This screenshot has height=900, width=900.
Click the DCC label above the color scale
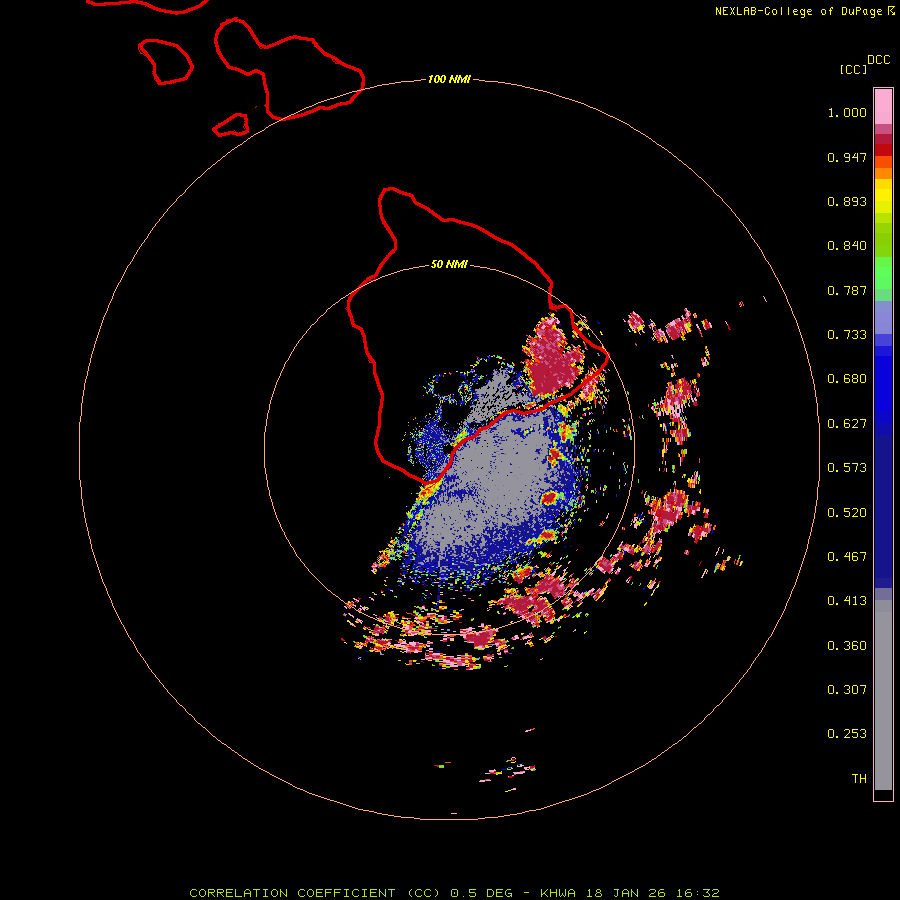coord(878,60)
